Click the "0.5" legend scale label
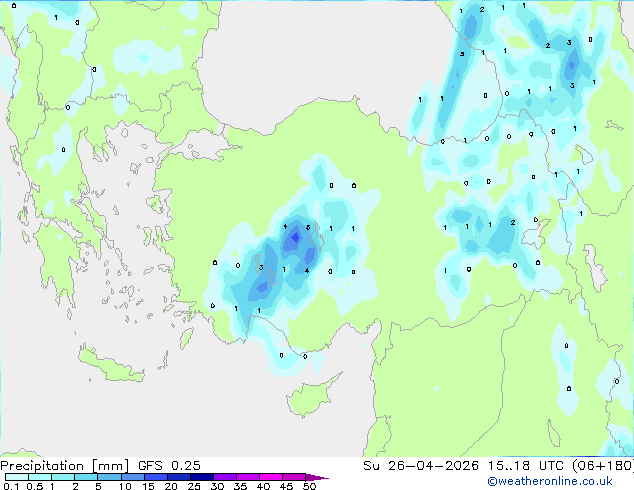Viewport: 634px width, 490px height. [x=35, y=486]
